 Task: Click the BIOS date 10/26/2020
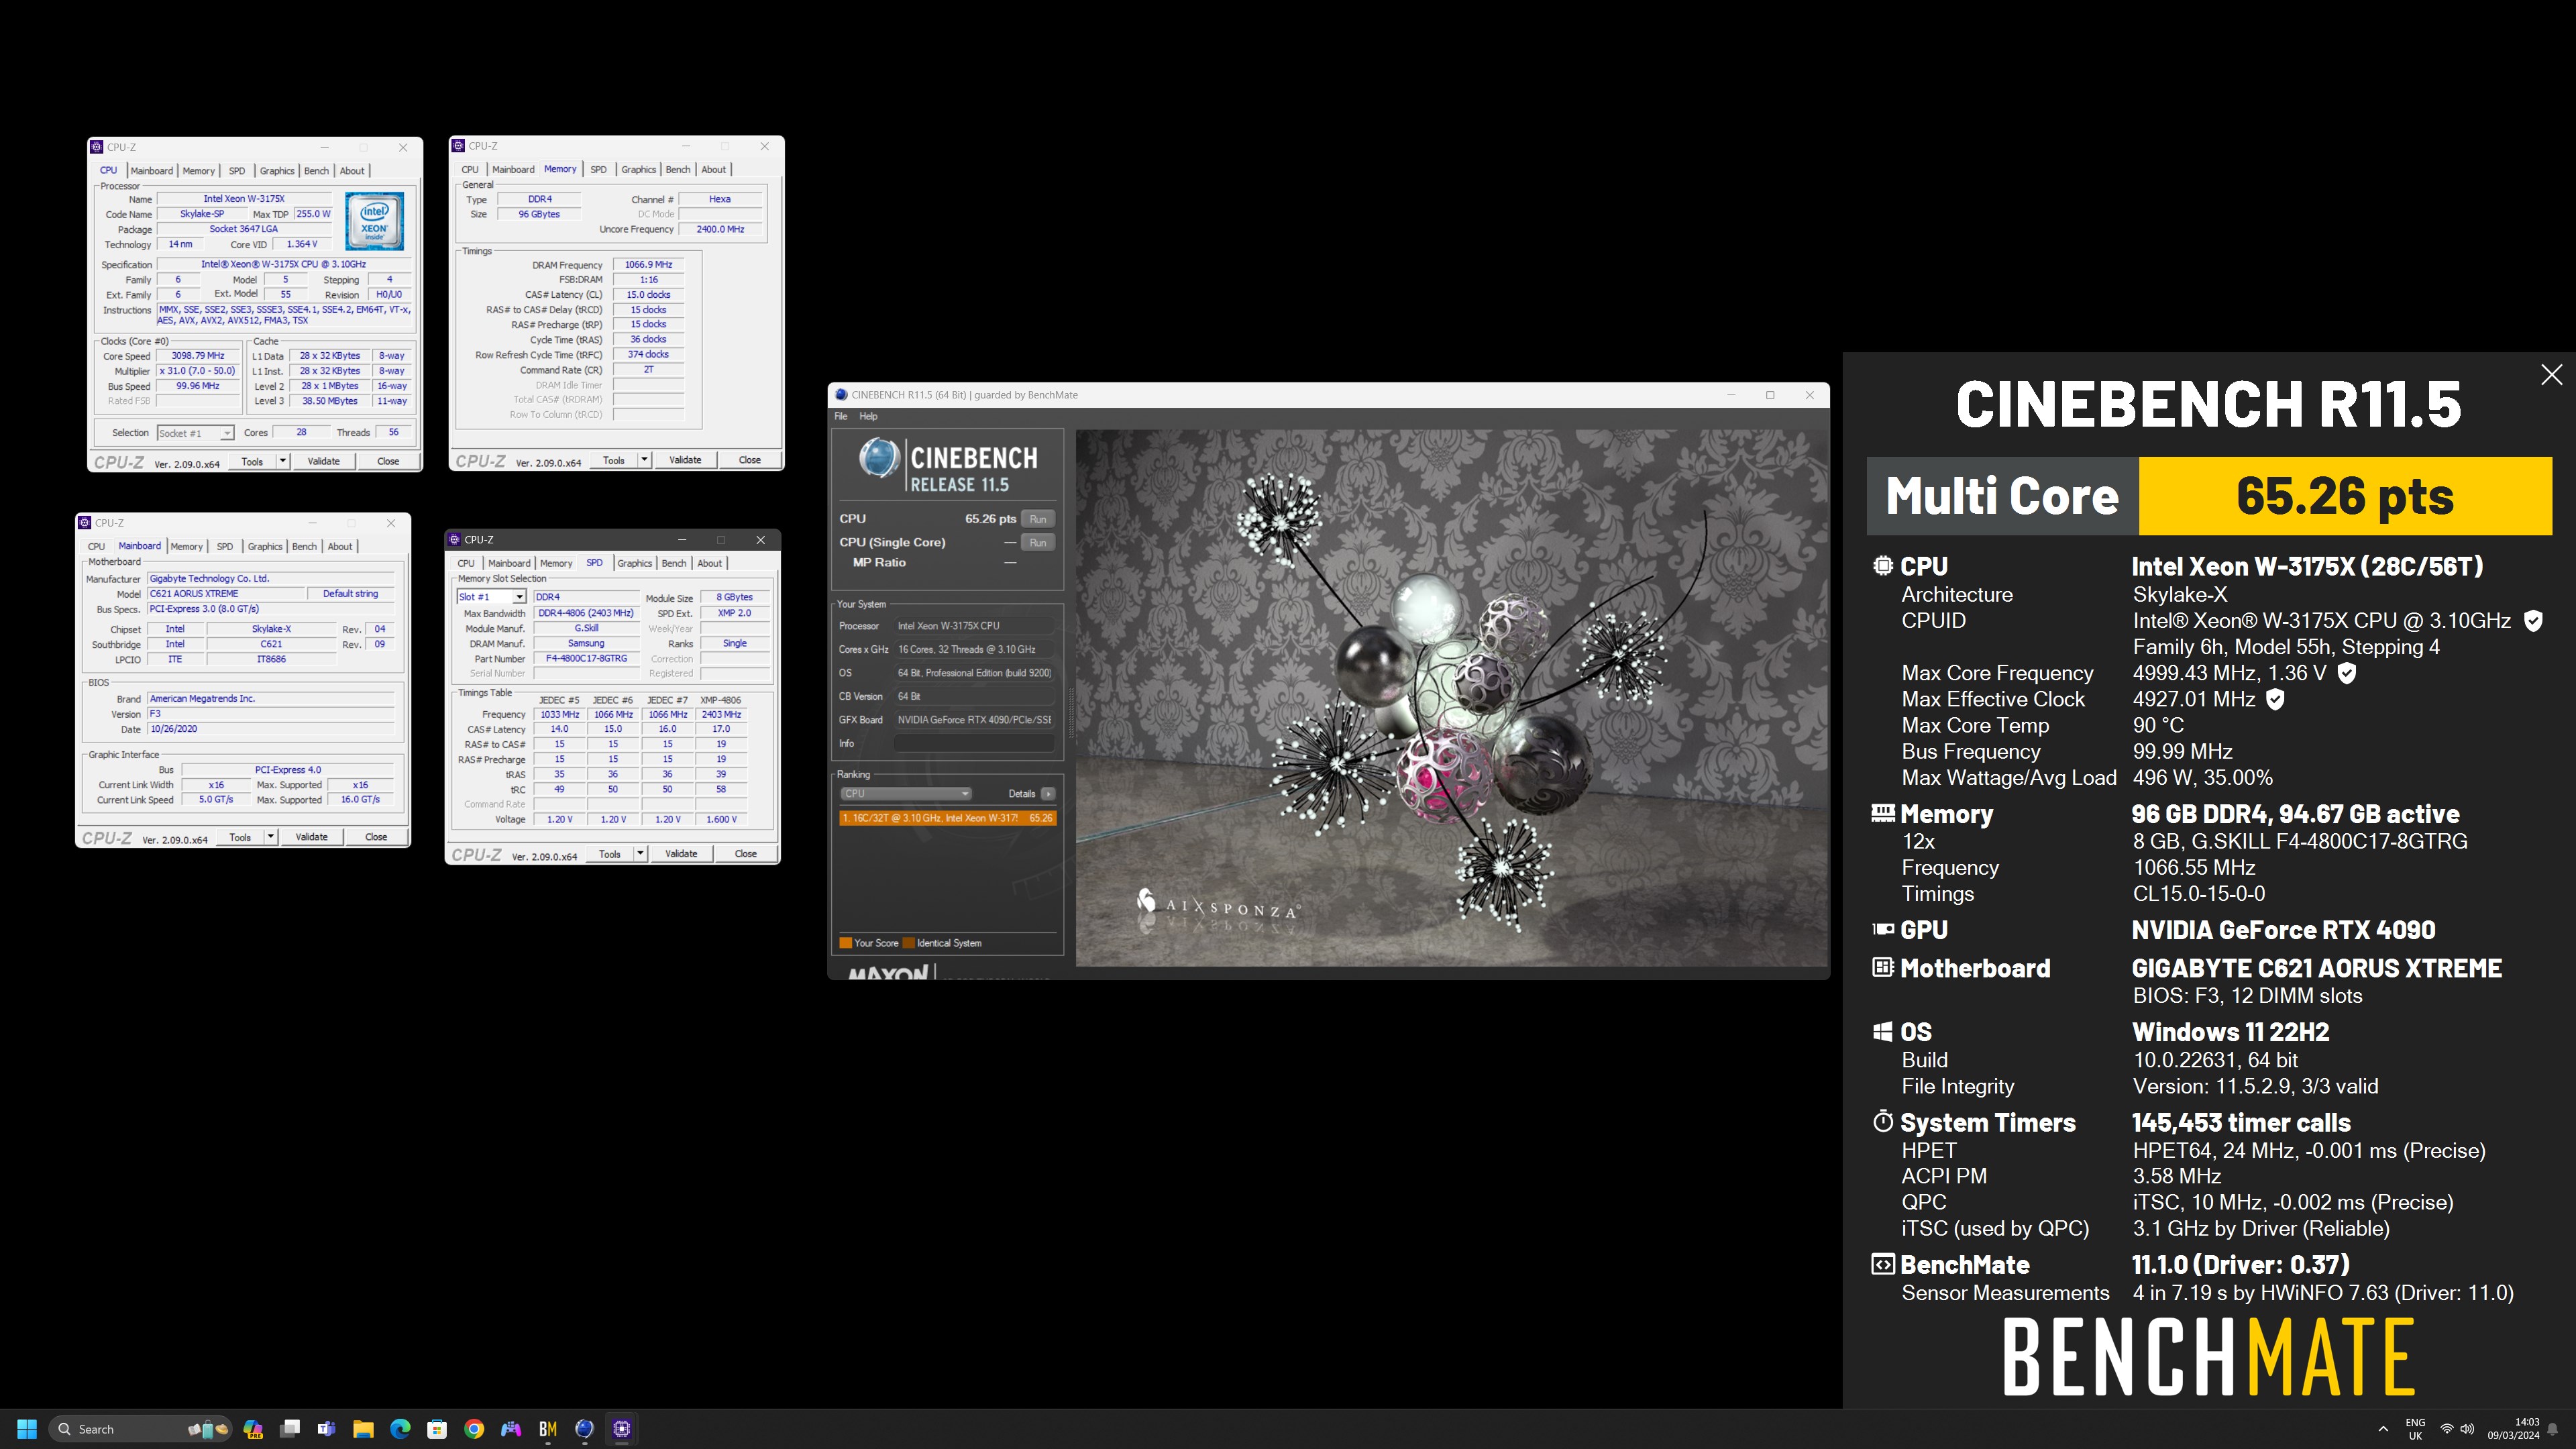271,729
